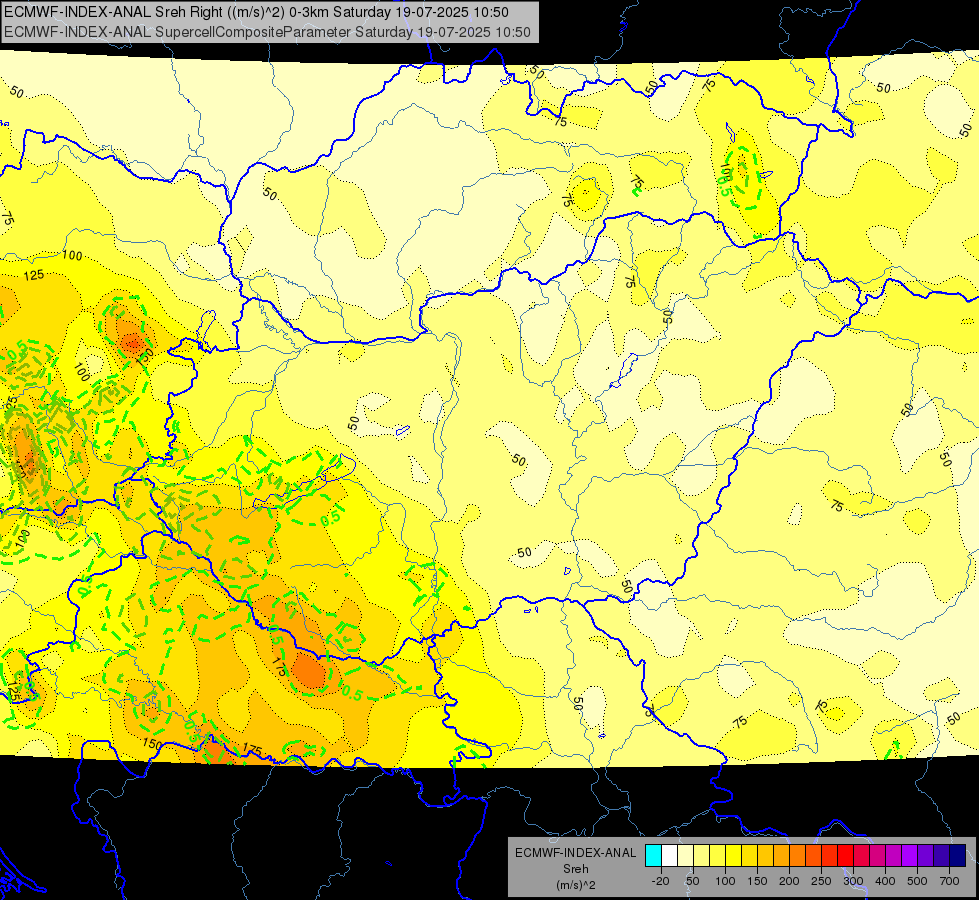This screenshot has width=979, height=900.
Task: Click the '200' tick label in the legend
Action: click(x=789, y=881)
